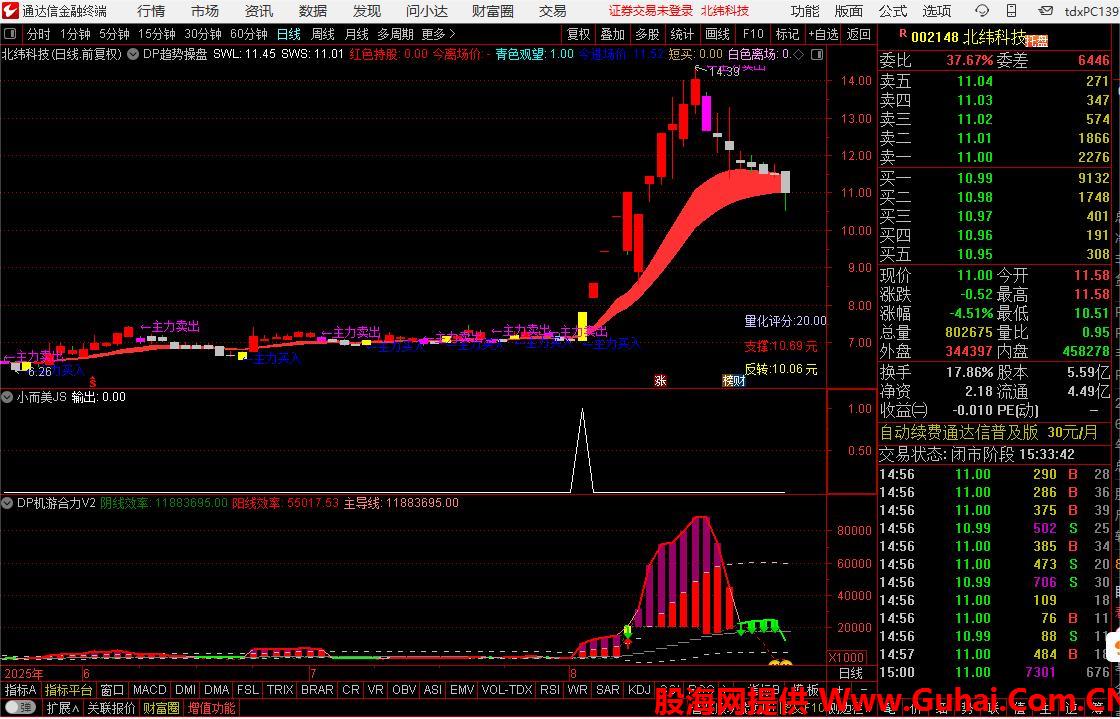1120x719 pixels.
Task: Click the +自选 add-to-watchlist button
Action: 824,34
